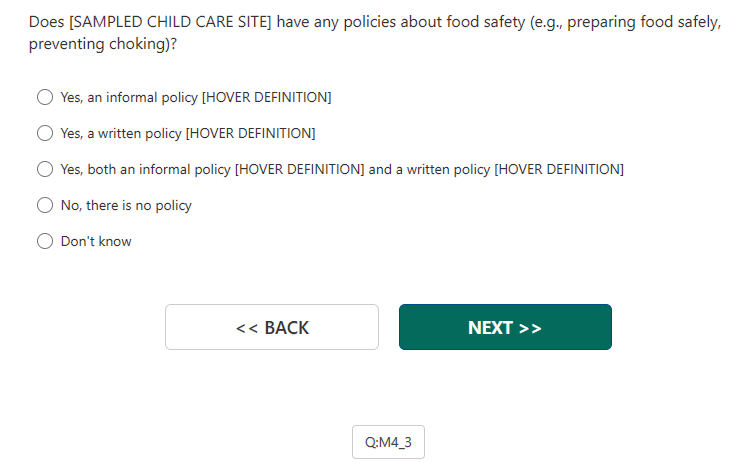
Task: Mark the 'Don't know' radio button
Action: [x=45, y=241]
